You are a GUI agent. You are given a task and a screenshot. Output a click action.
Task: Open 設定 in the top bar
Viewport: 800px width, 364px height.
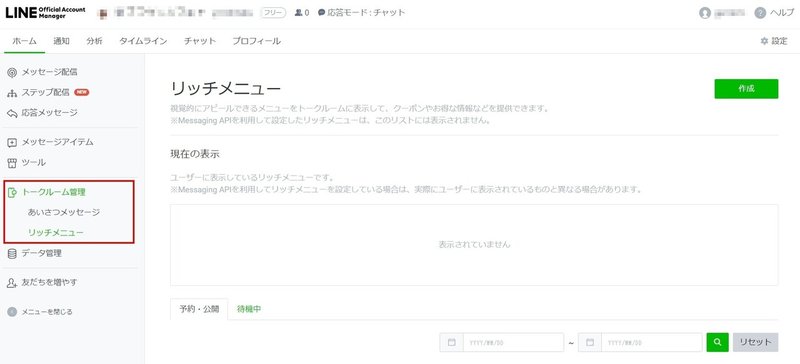click(774, 41)
